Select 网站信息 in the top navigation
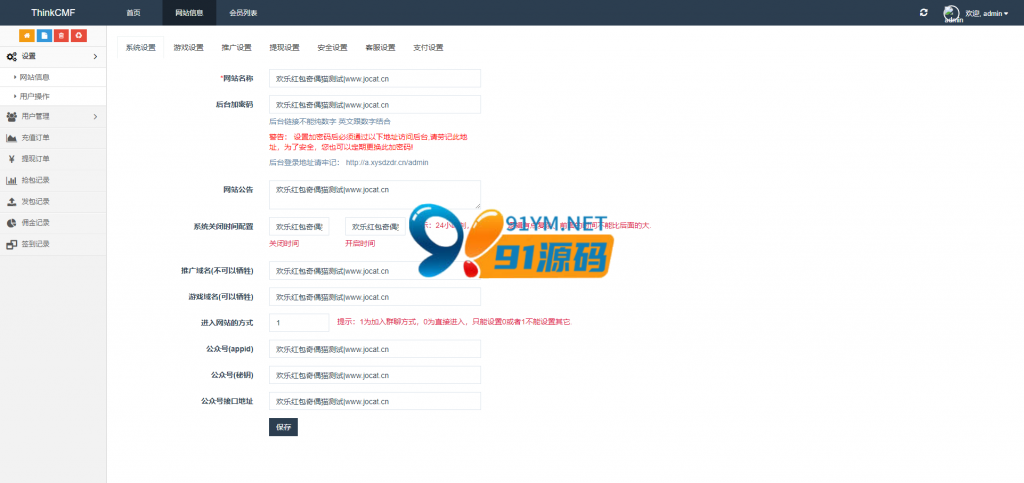This screenshot has height=483, width=1024. [x=189, y=13]
